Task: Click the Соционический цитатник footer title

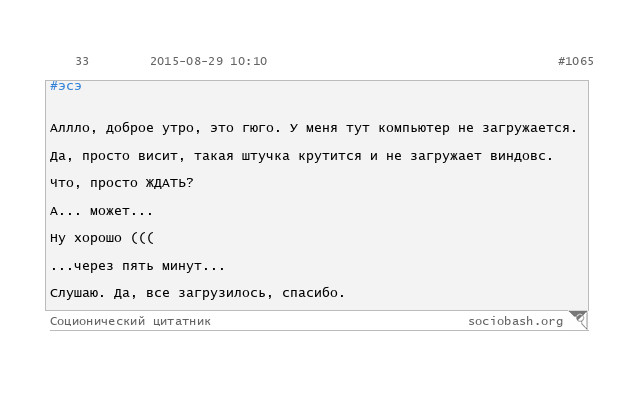Action: point(130,321)
